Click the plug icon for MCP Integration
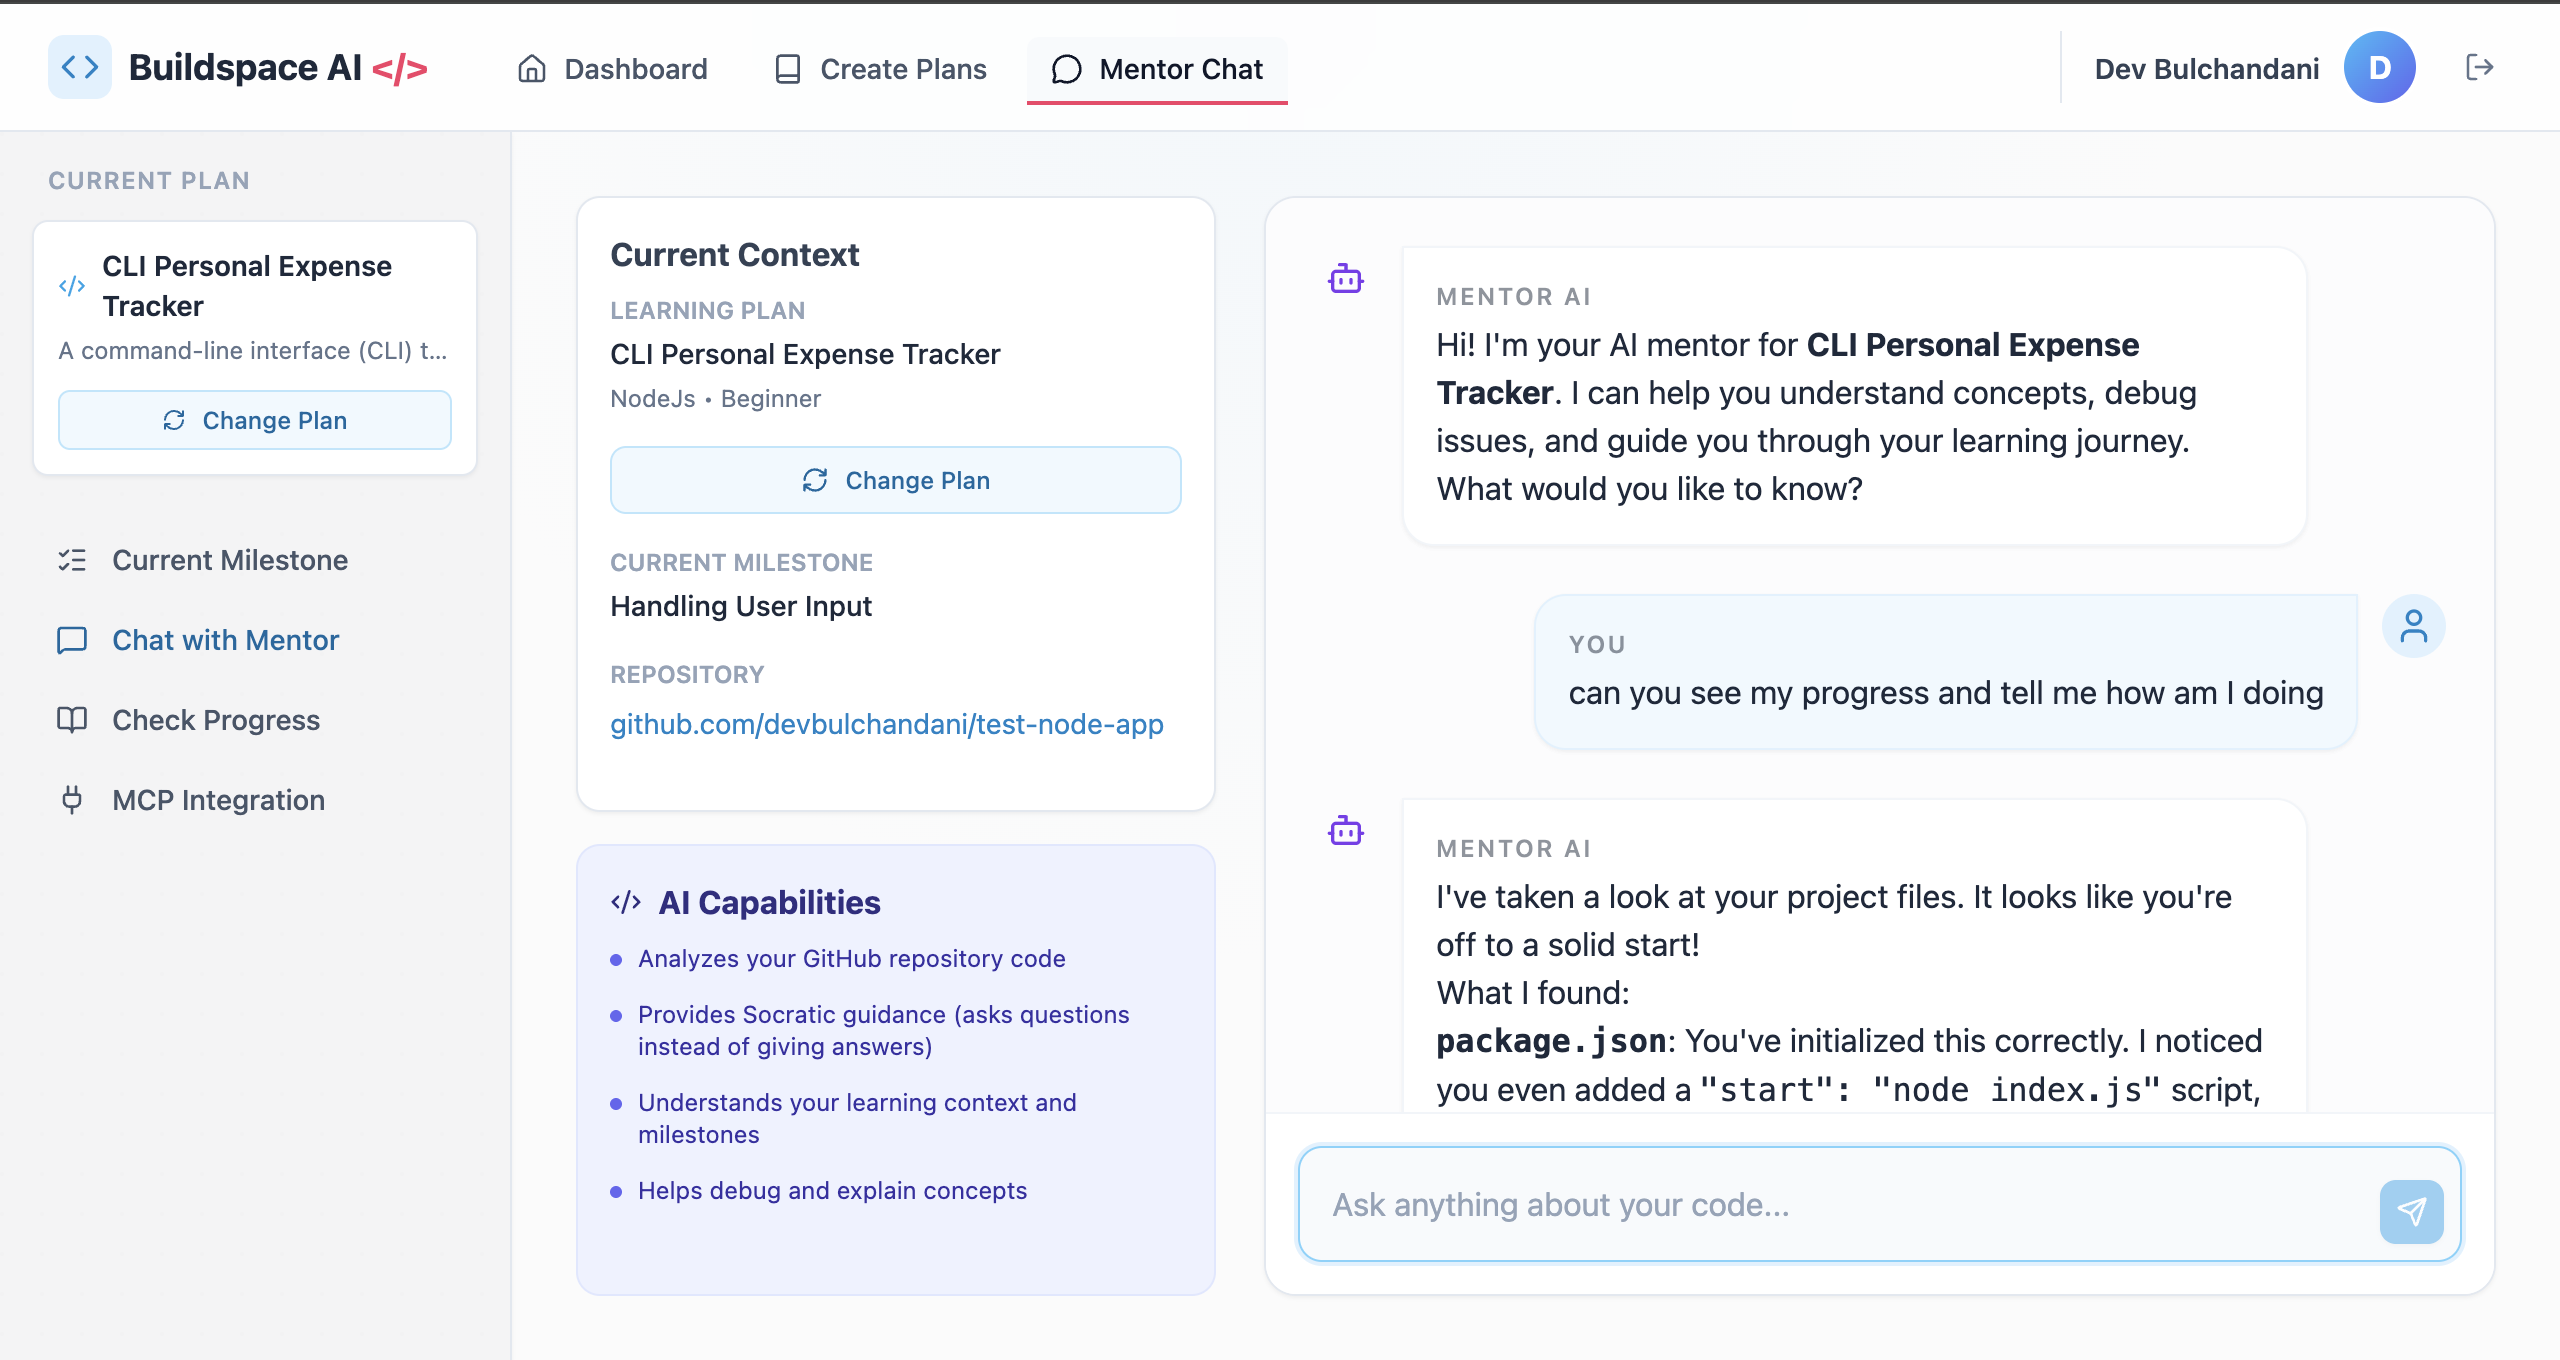 pos(72,800)
